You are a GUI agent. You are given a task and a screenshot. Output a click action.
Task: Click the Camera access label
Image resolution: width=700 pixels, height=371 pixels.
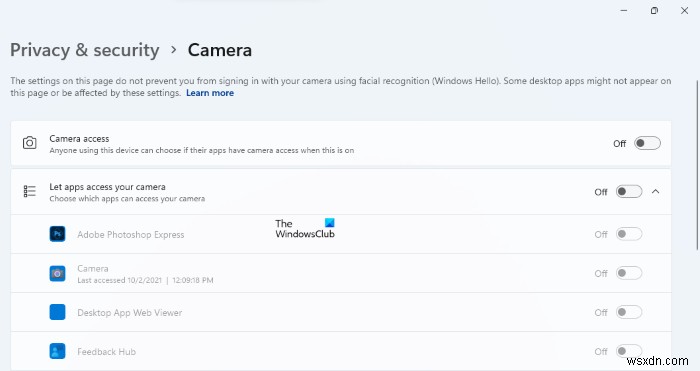(x=79, y=139)
